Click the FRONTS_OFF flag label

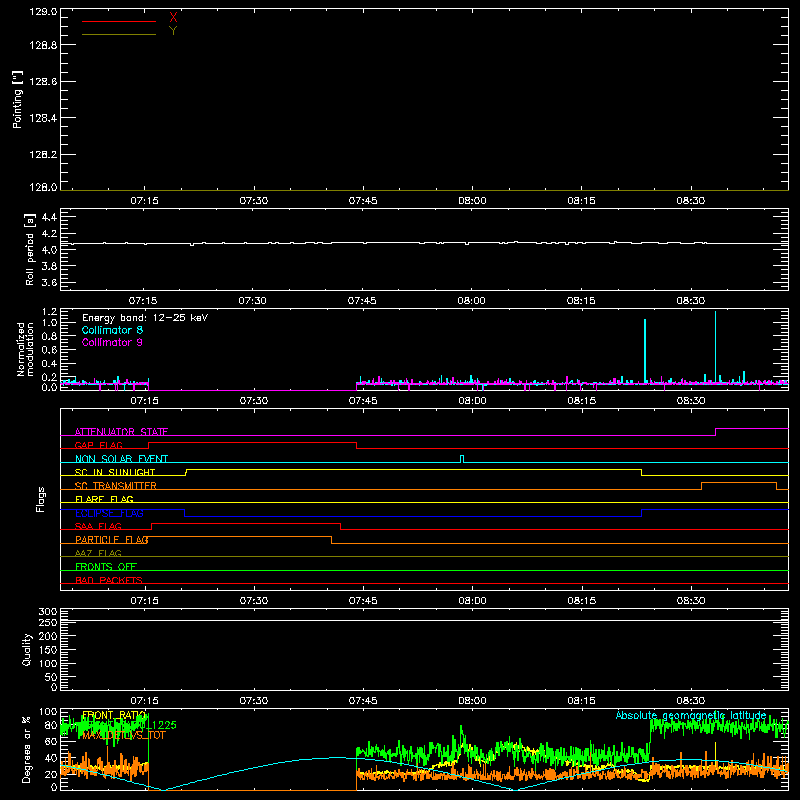click(x=106, y=566)
